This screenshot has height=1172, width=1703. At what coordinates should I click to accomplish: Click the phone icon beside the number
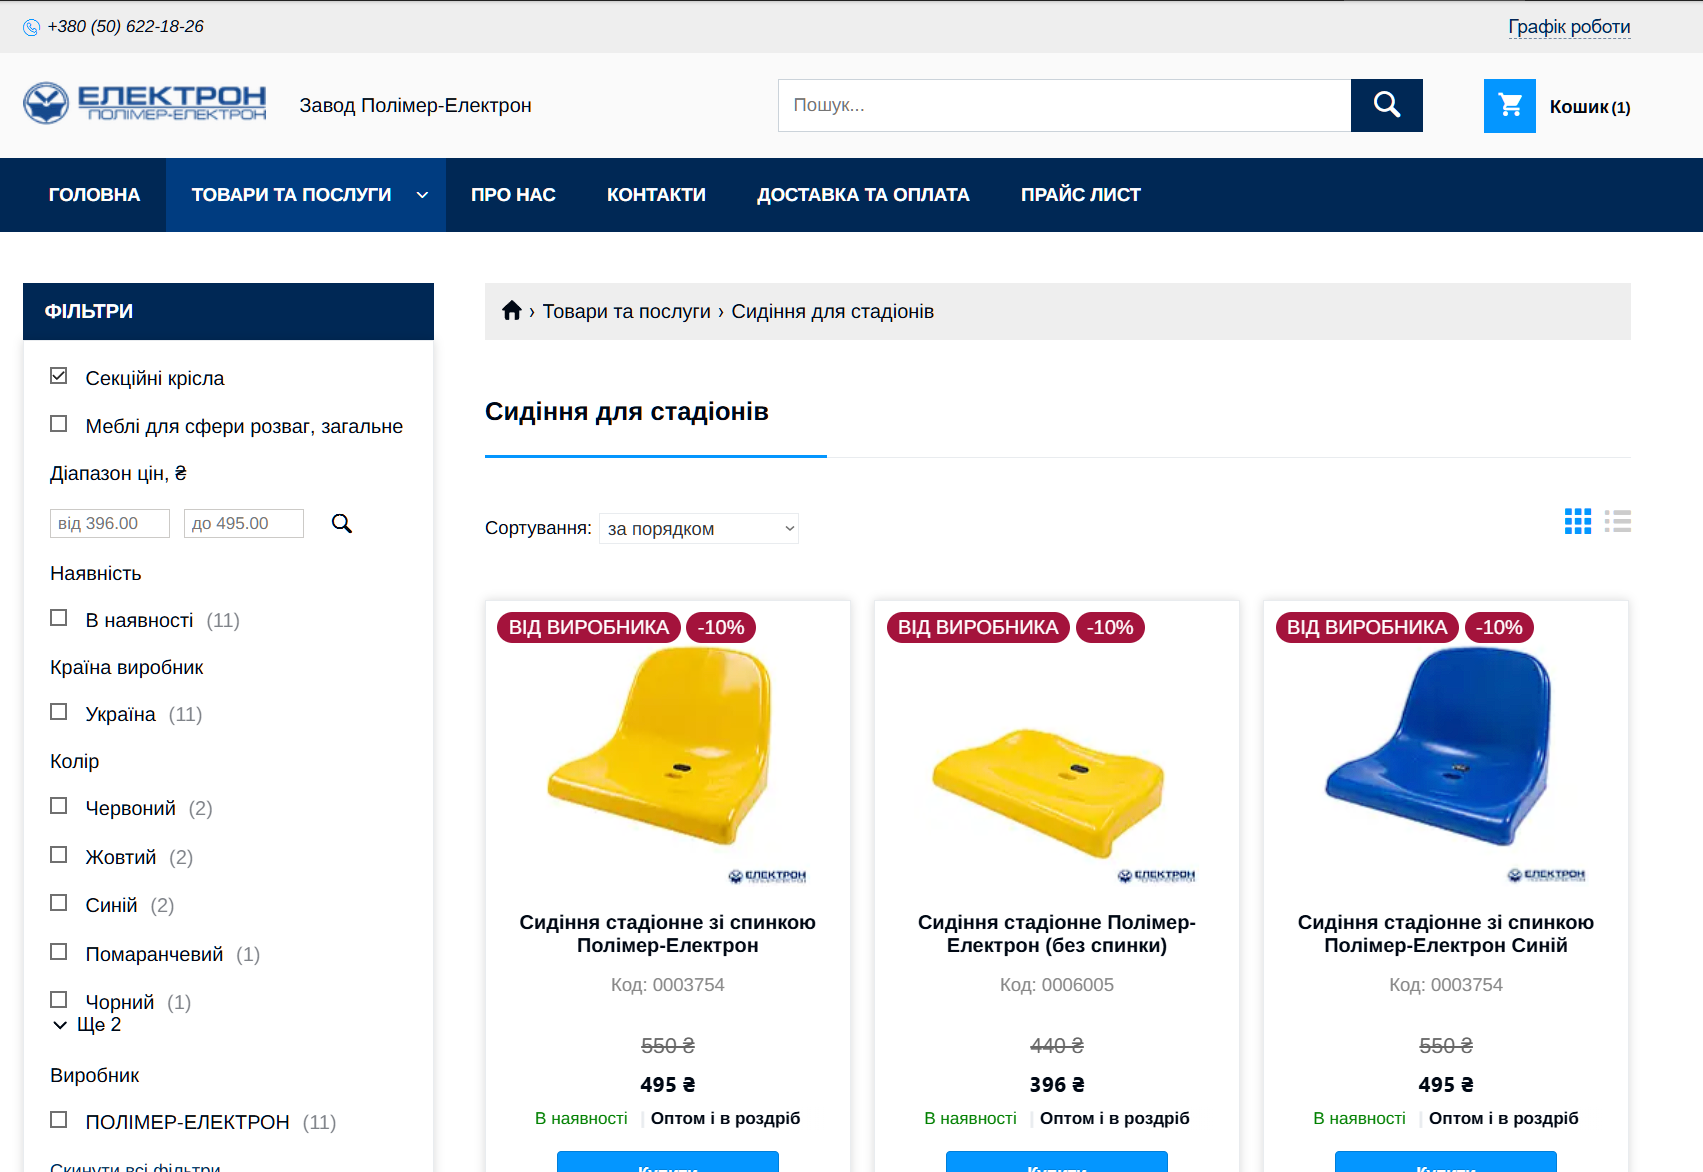(x=31, y=27)
